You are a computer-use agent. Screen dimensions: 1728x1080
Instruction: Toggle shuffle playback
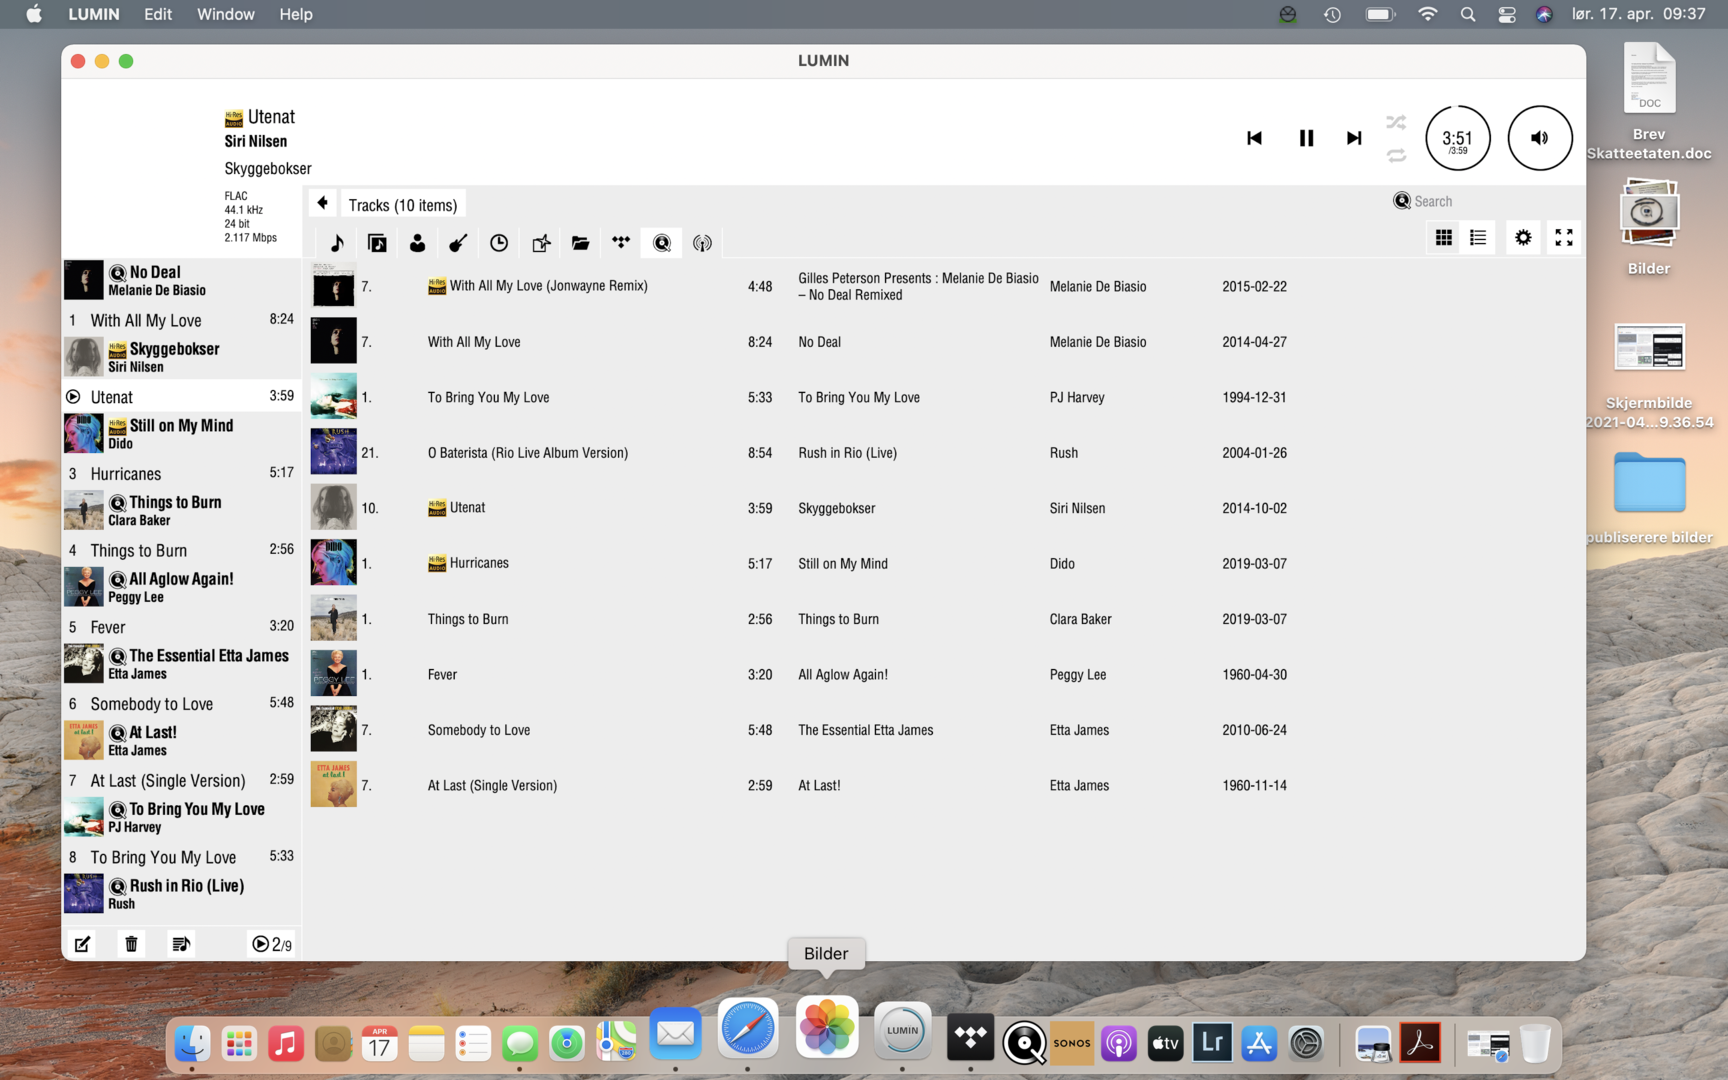(1396, 122)
